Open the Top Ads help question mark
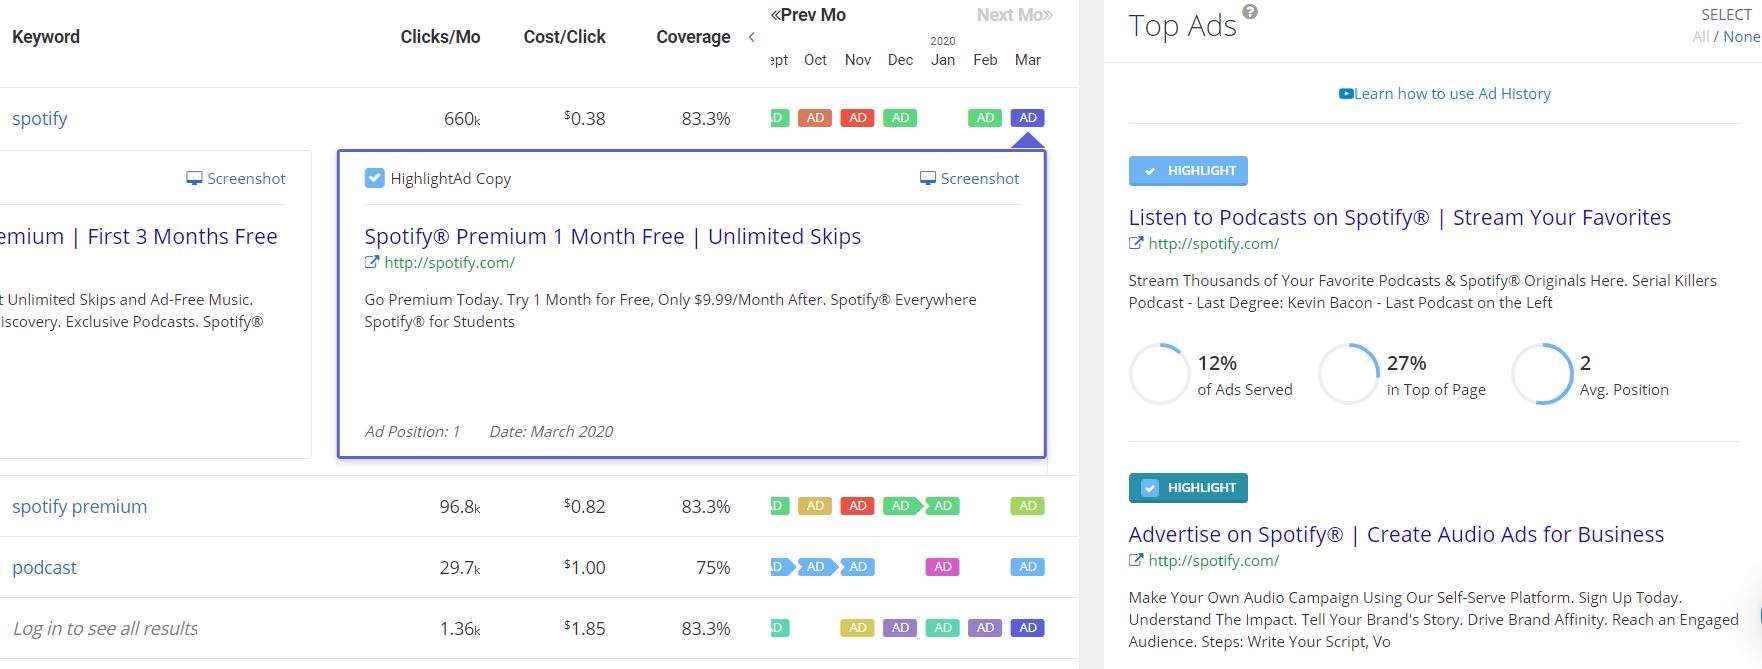The height and width of the screenshot is (669, 1762). 1250,13
